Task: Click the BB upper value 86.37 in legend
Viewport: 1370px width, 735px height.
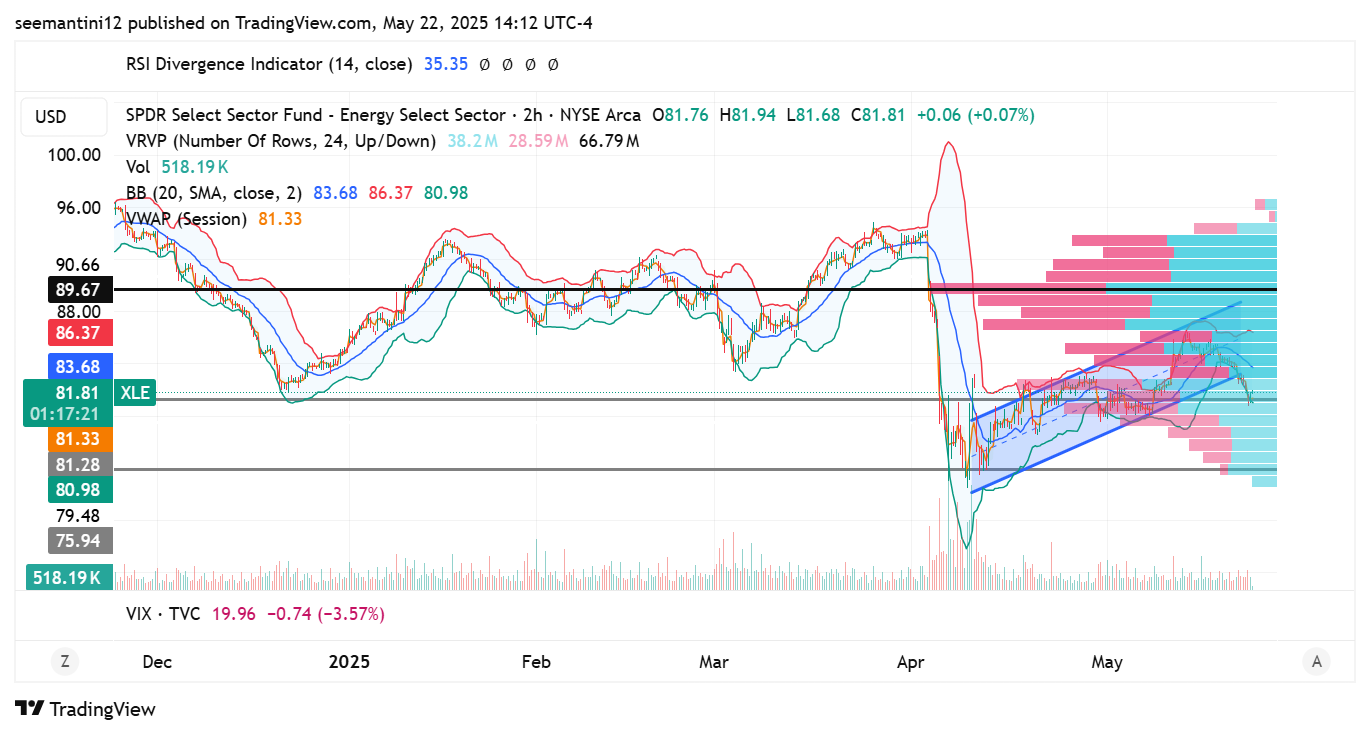Action: click(391, 193)
